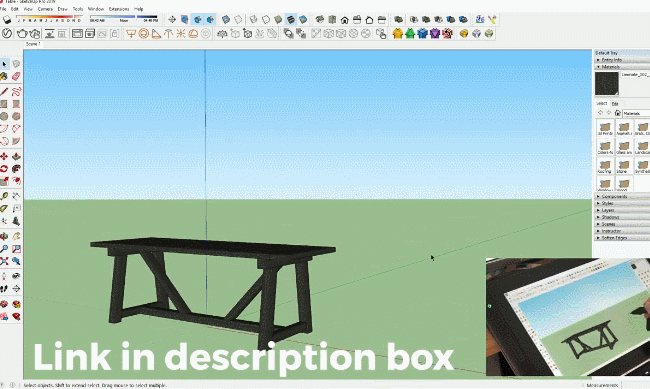Open the Wood materials folder
Viewport: 650px width, 389px height.
click(x=624, y=184)
